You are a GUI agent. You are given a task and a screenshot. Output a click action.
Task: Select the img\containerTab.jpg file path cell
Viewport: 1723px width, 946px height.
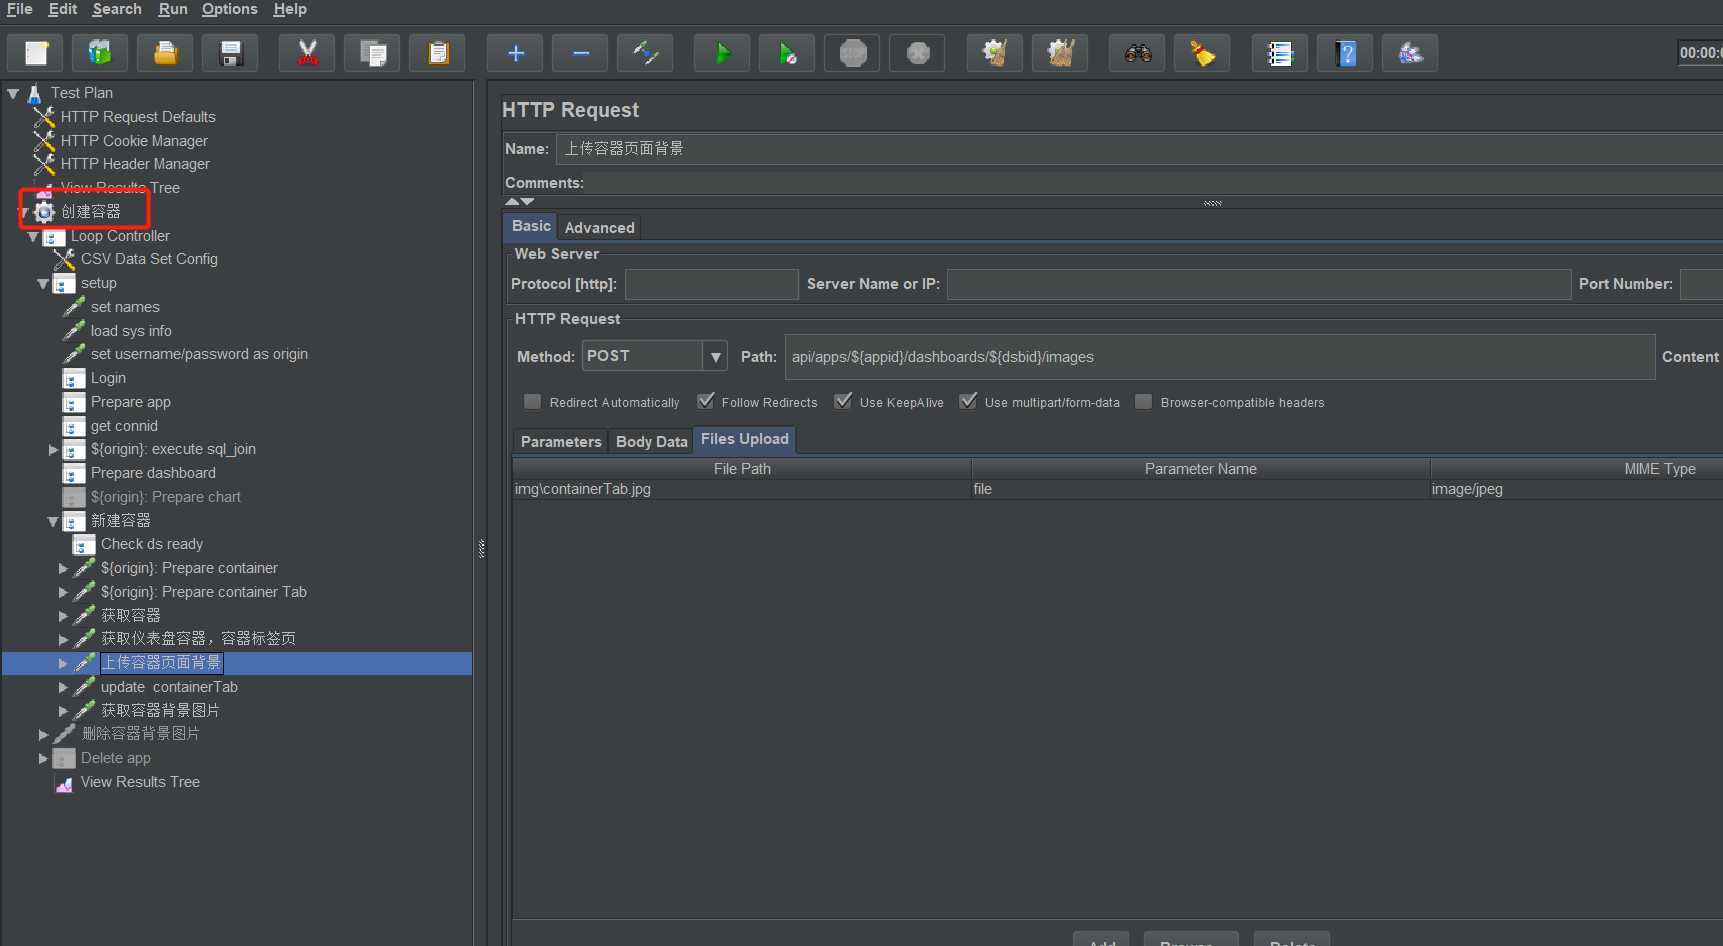coord(741,489)
